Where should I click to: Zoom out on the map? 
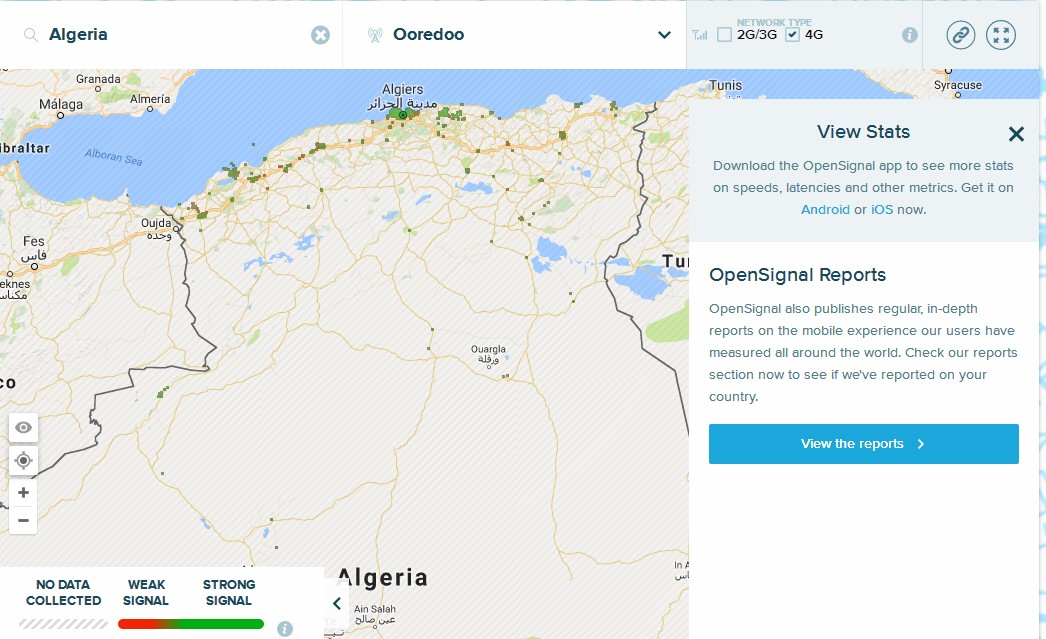pos(23,520)
